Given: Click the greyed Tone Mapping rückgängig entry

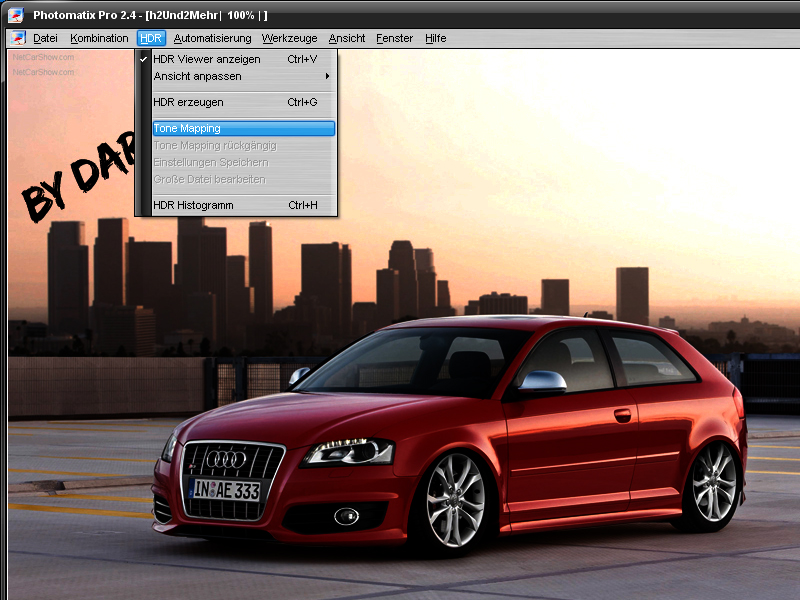Looking at the screenshot, I should (214, 145).
